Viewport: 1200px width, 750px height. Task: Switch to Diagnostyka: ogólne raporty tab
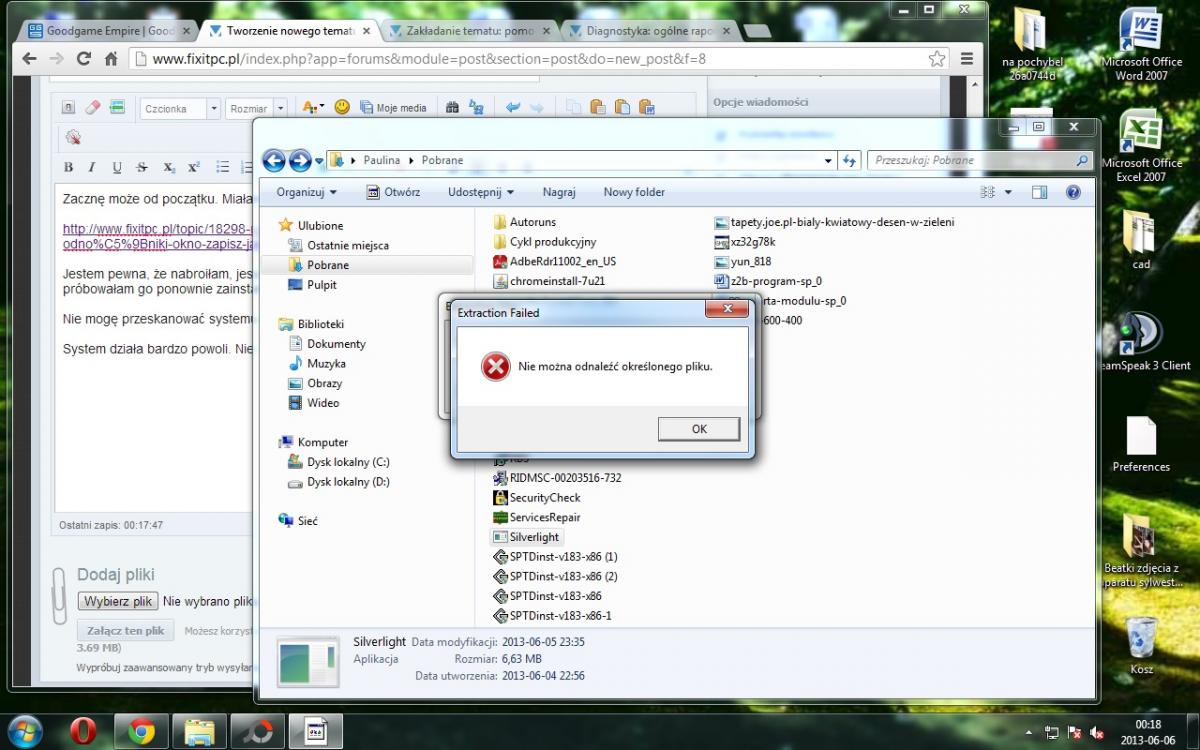[x=650, y=31]
